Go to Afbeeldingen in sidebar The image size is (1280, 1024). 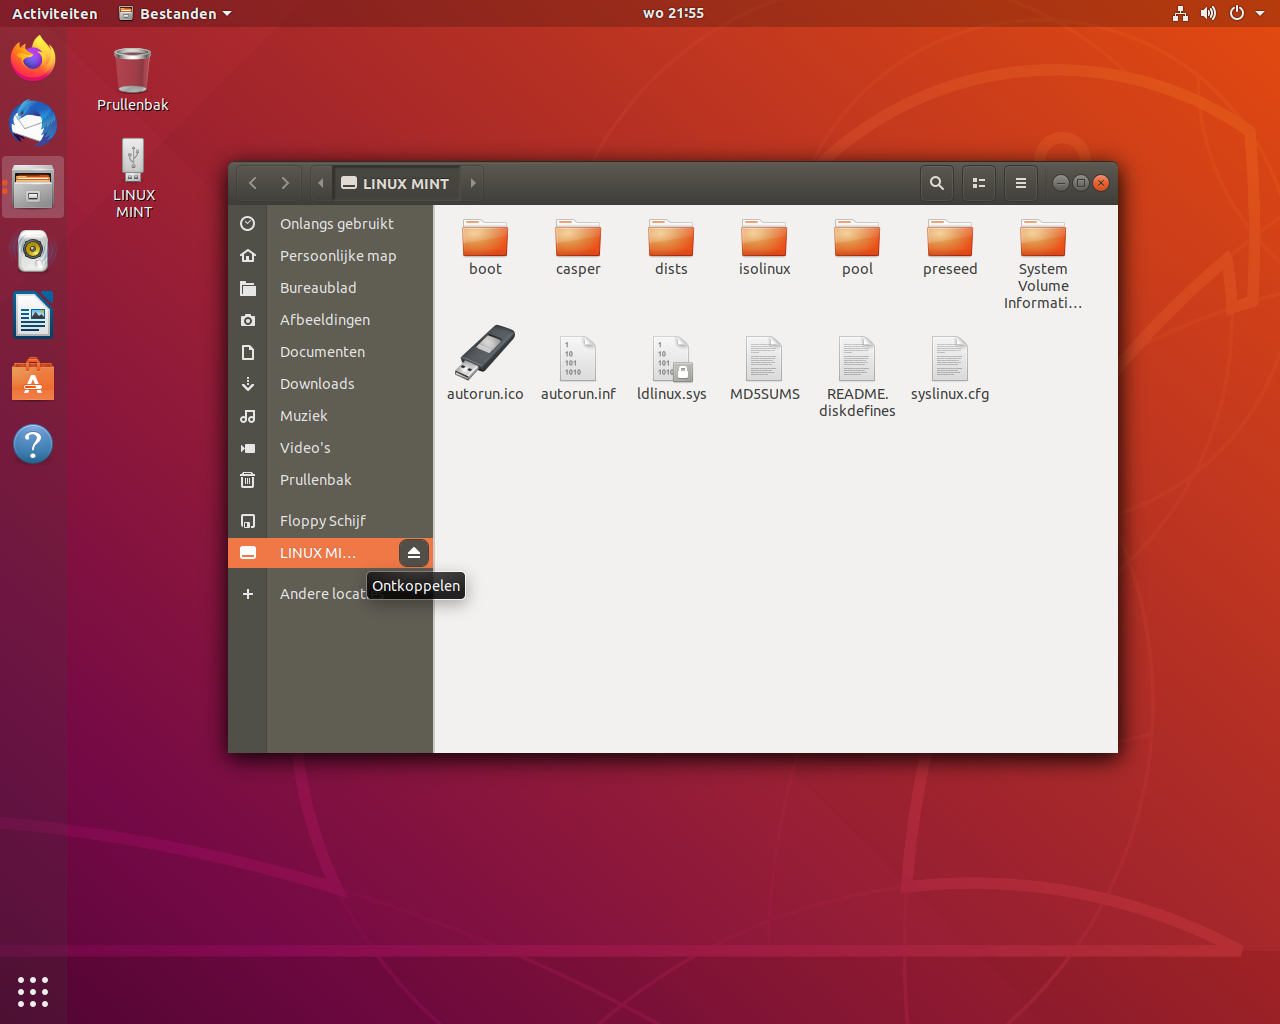pos(330,320)
